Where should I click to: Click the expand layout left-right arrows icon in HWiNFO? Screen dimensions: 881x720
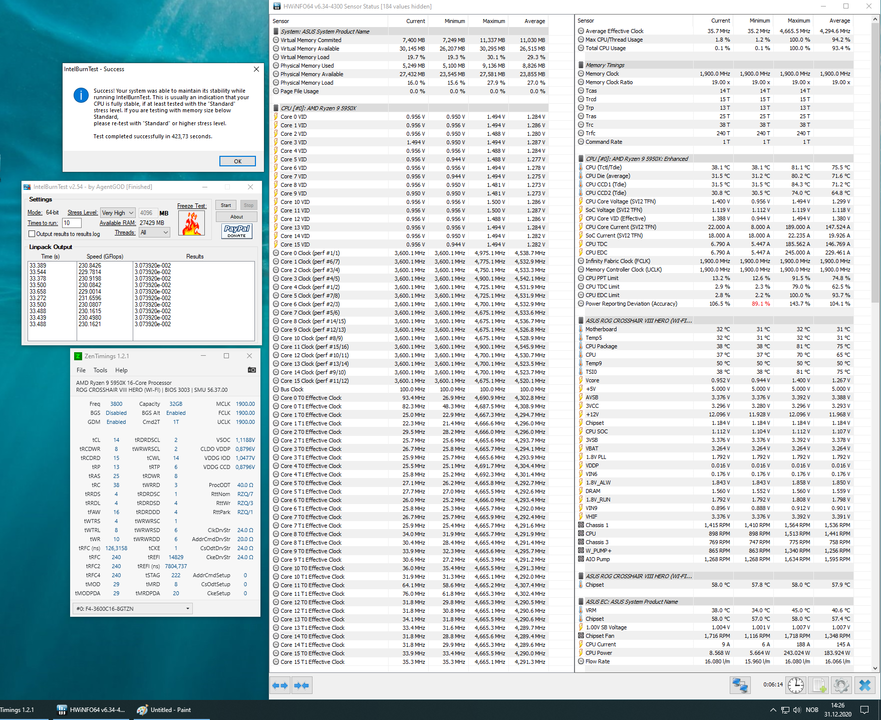click(x=280, y=685)
